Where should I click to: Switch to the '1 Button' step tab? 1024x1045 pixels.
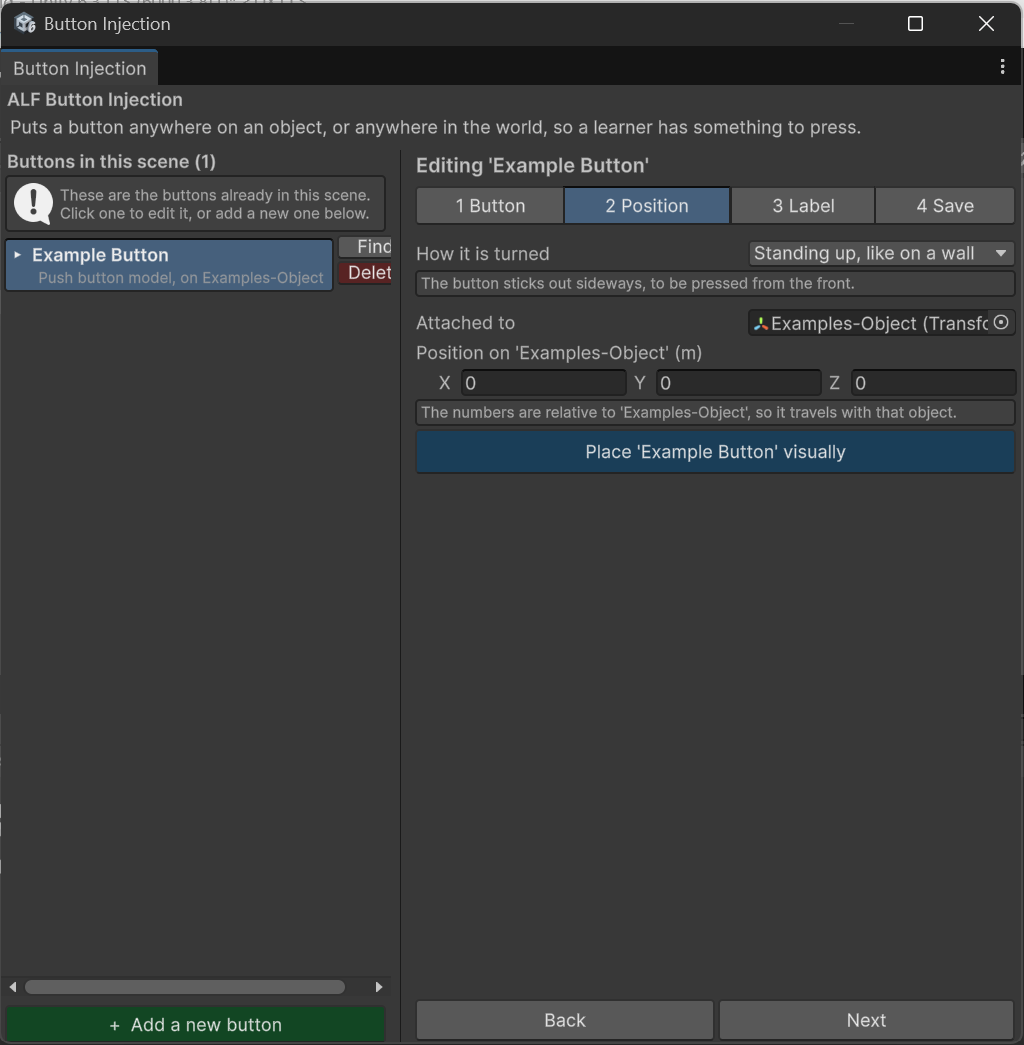pos(490,205)
